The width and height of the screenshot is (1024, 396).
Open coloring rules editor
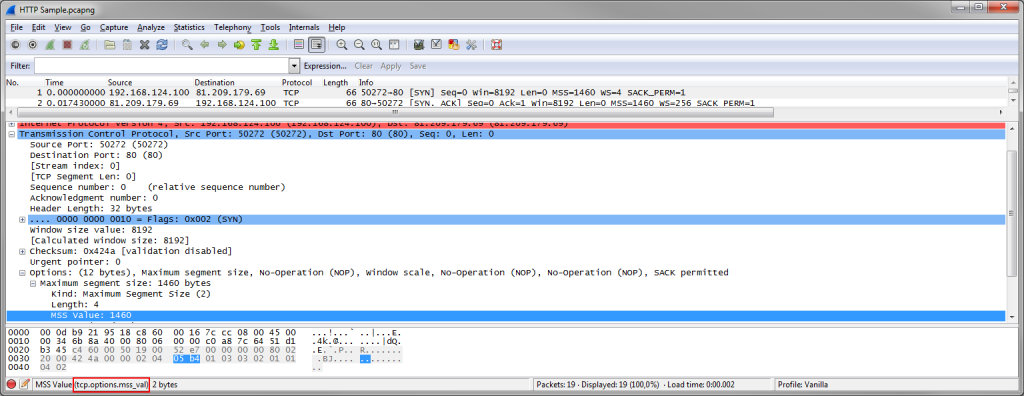[453, 45]
